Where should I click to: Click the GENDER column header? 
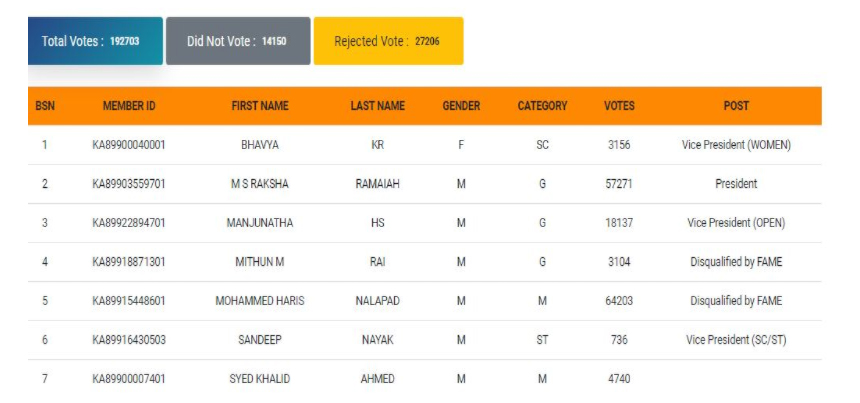(x=461, y=106)
